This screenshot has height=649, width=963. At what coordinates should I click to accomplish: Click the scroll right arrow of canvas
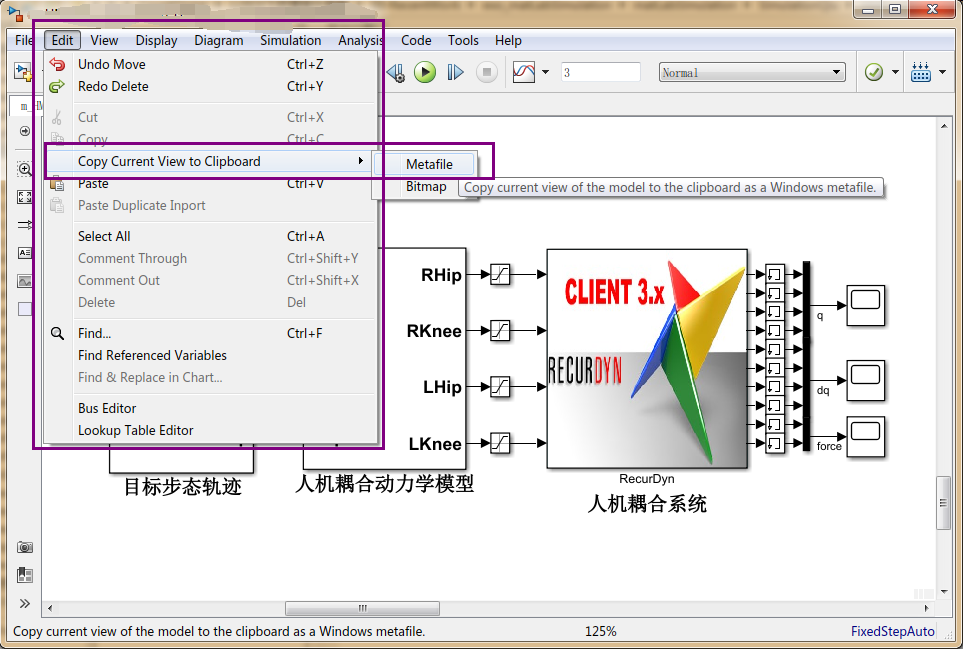(926, 608)
